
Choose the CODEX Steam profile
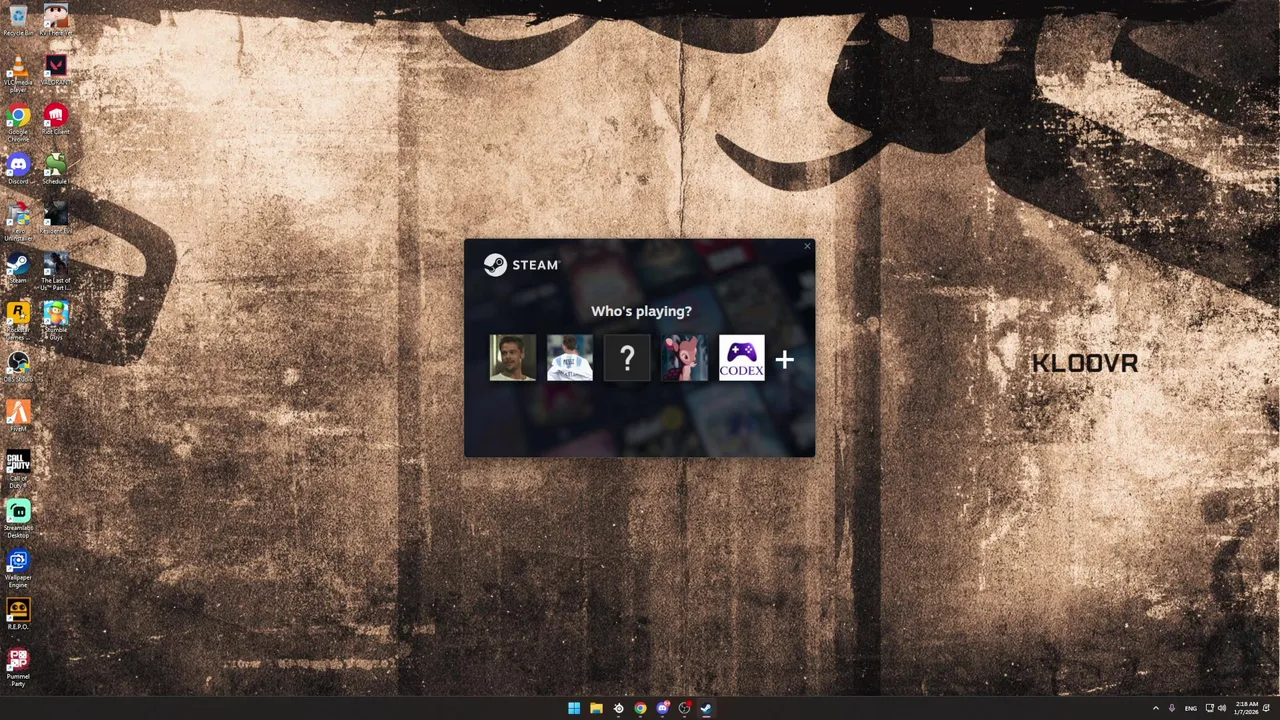click(741, 358)
